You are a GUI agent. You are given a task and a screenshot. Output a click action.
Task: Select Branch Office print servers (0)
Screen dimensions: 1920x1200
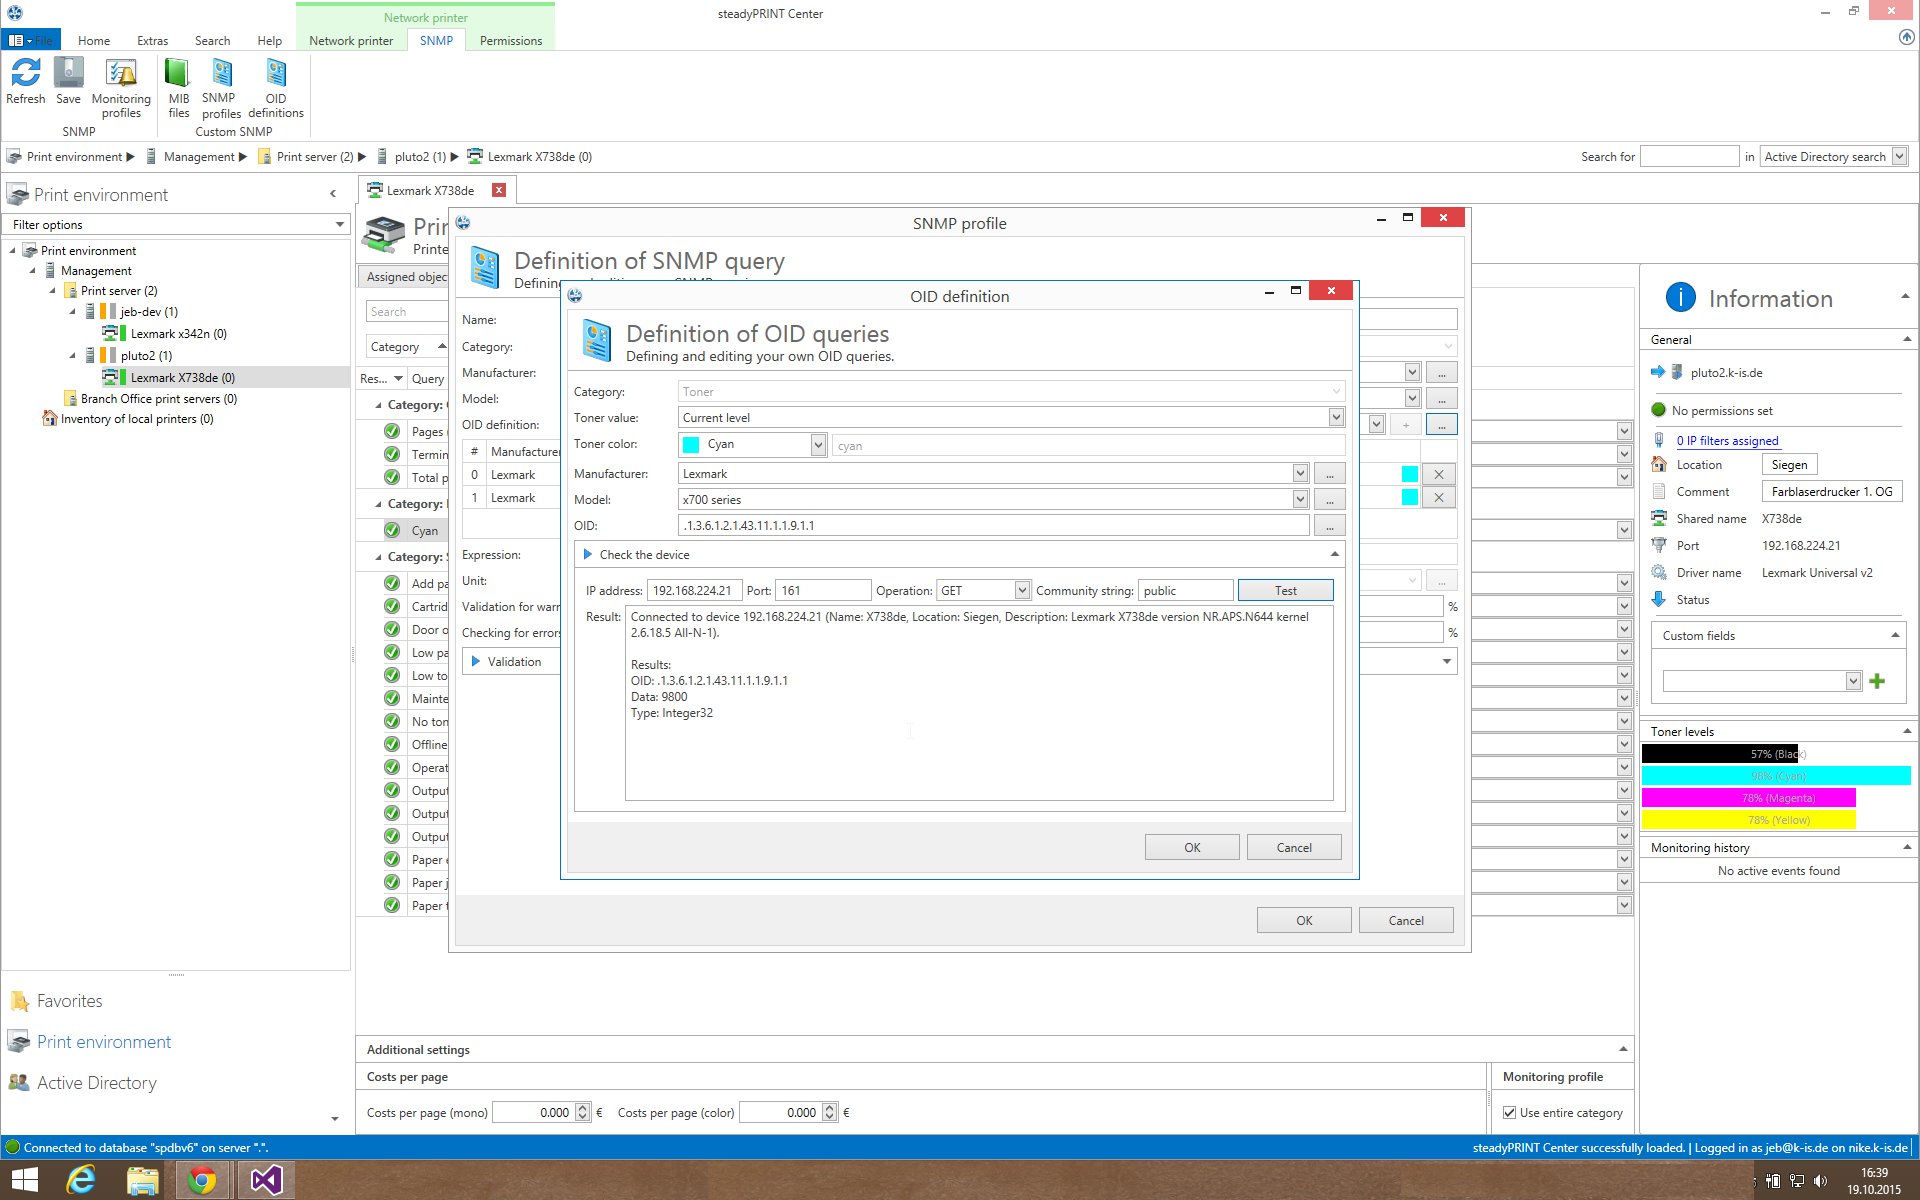(x=158, y=399)
